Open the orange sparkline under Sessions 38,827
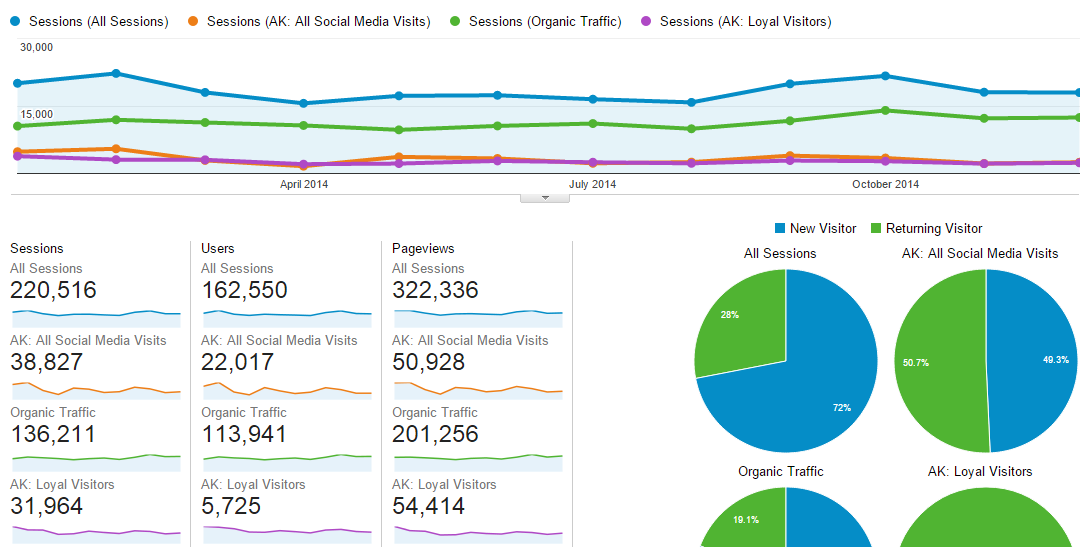This screenshot has height=547, width=1085. tap(96, 390)
